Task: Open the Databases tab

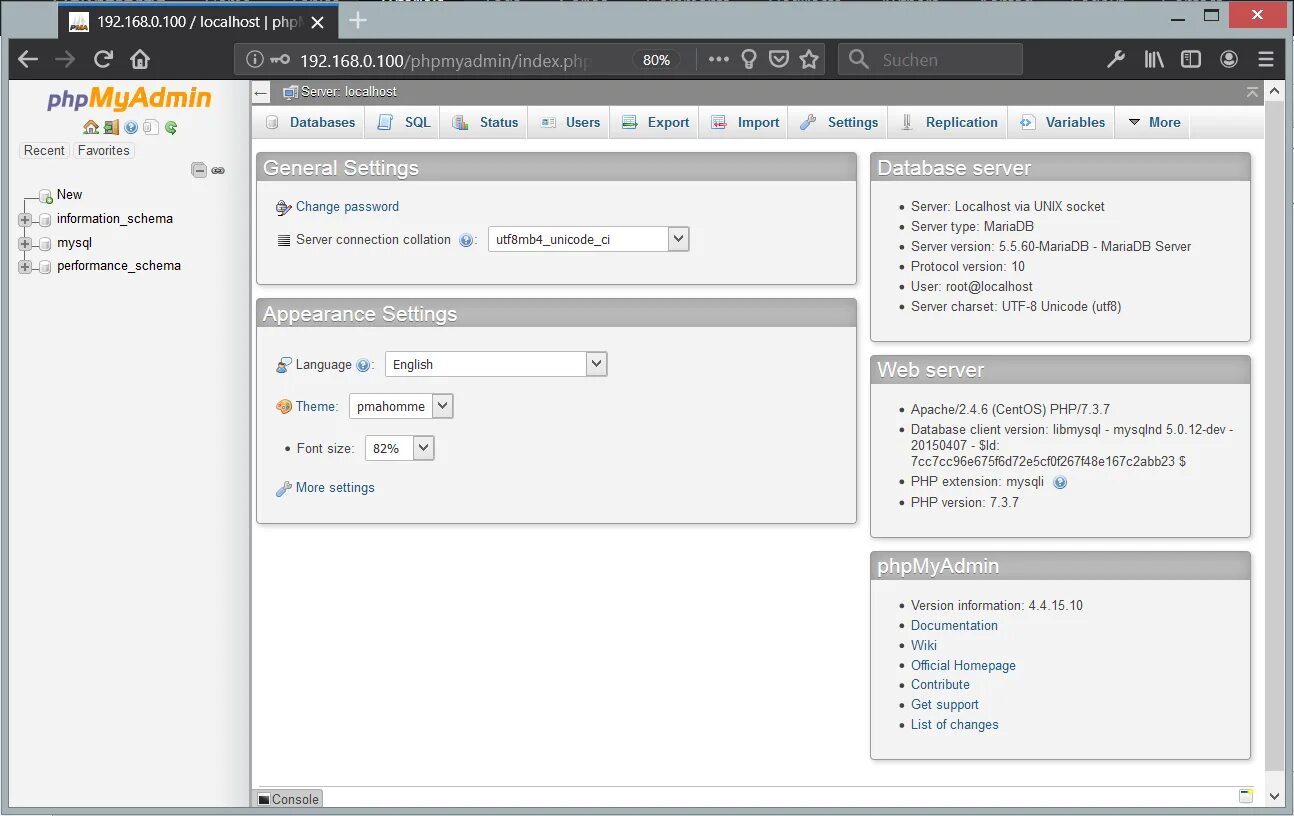Action: click(x=311, y=122)
